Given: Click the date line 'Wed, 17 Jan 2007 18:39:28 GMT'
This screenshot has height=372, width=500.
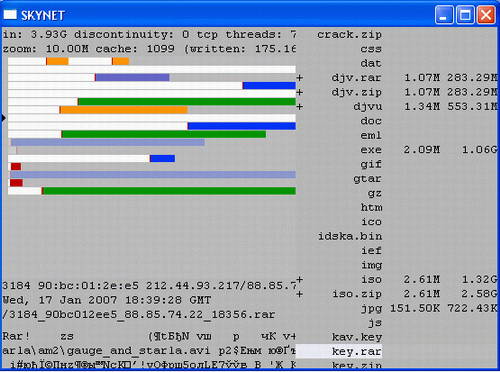Looking at the screenshot, I should click(x=106, y=300).
